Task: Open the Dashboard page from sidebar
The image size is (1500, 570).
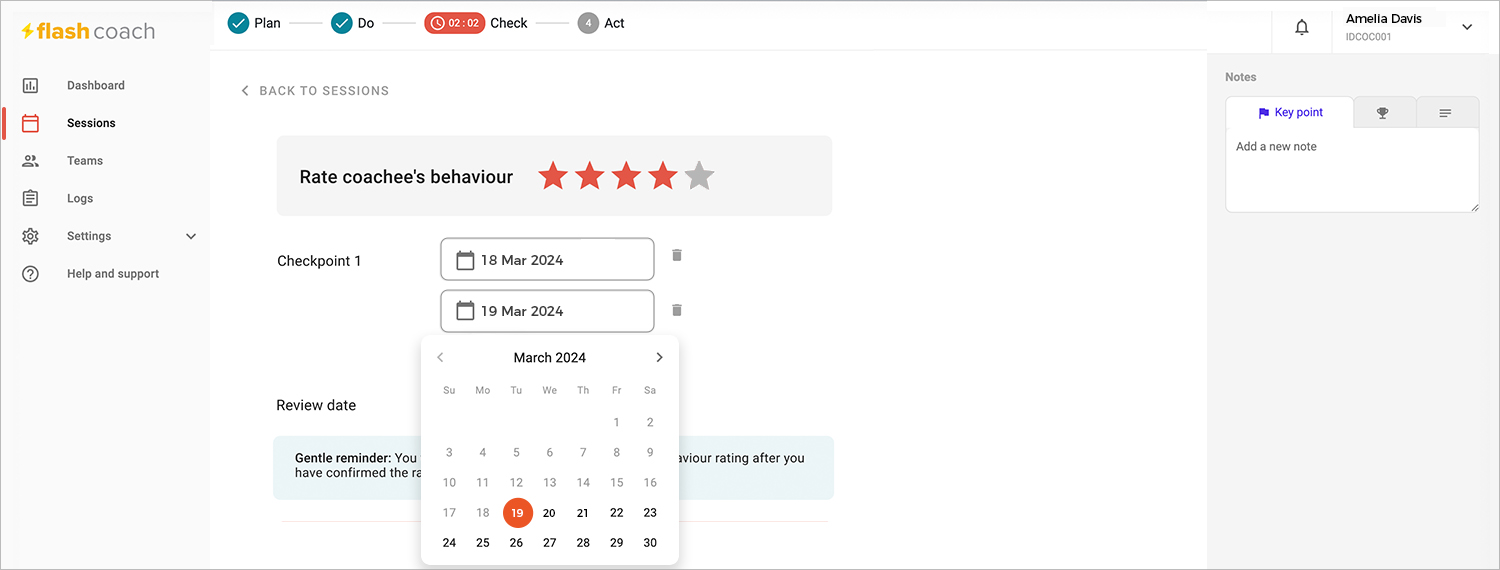Action: tap(96, 85)
